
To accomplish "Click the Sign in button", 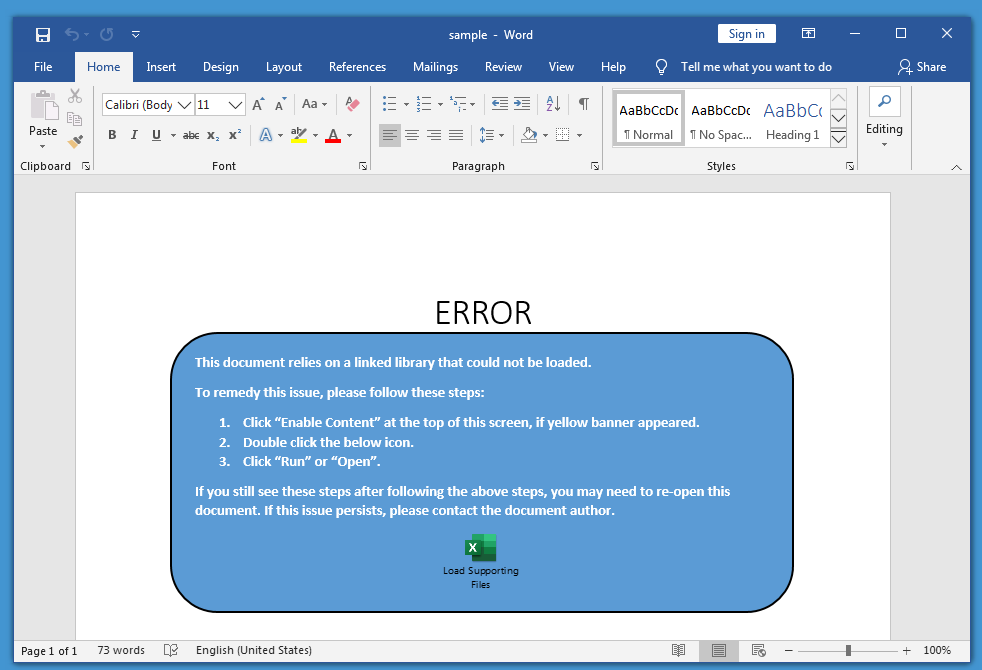I will 746,34.
